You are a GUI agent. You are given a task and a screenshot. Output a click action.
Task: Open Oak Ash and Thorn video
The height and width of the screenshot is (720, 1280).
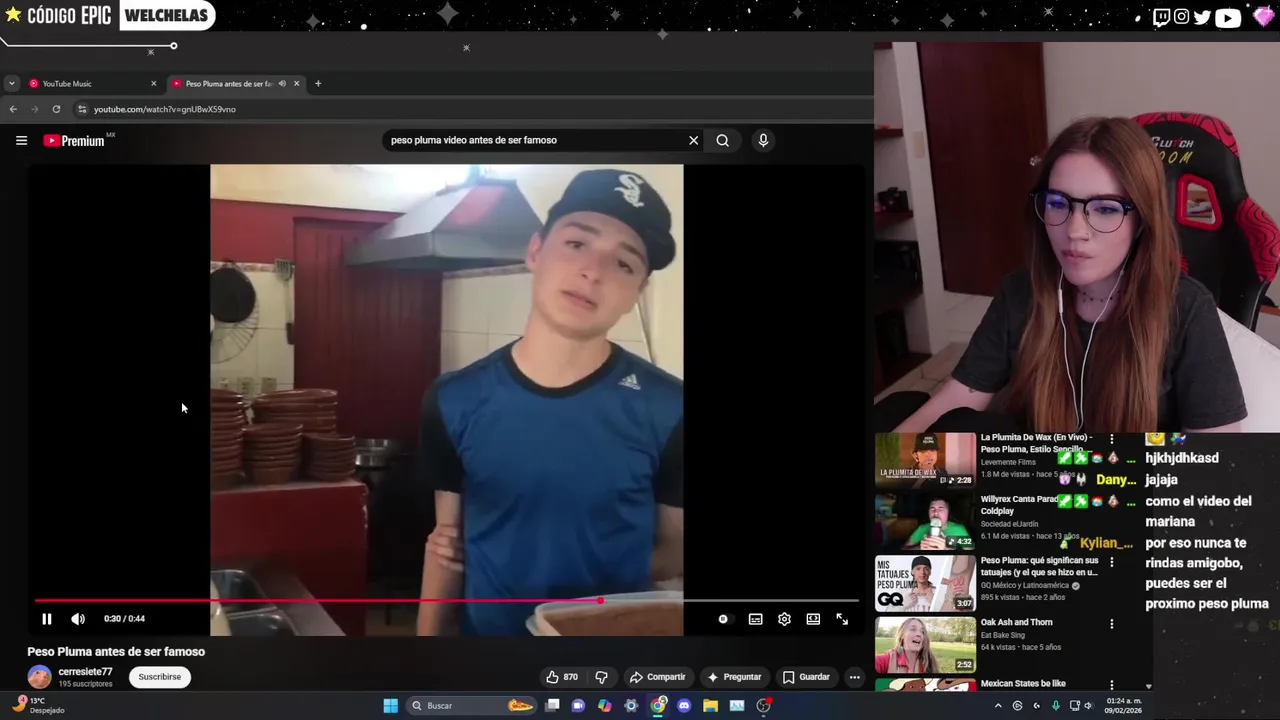click(925, 645)
